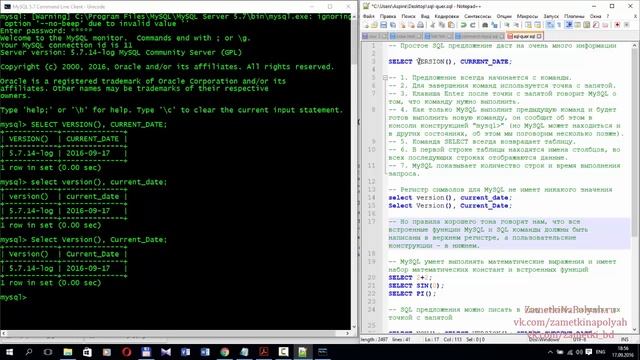This screenshot has width=640, height=360.
Task: Open the Опции menu
Action: click(x=504, y=16)
